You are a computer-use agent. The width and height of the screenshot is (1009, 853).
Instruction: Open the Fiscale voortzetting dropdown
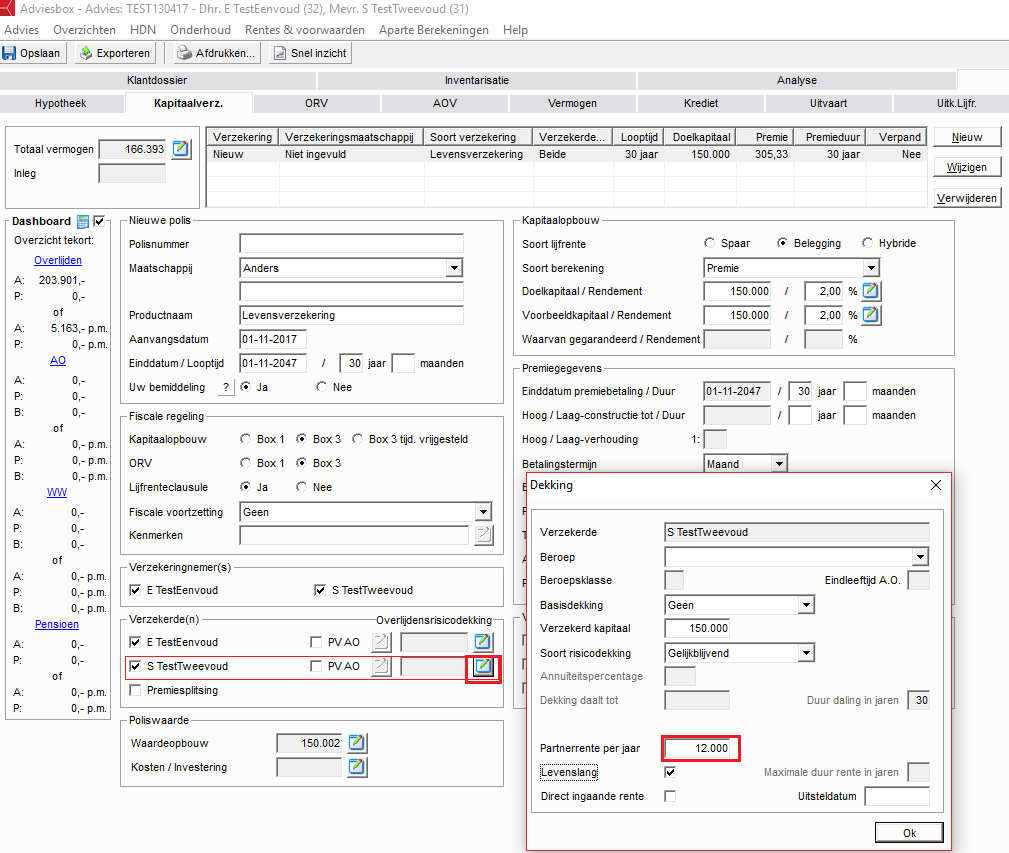click(x=483, y=512)
